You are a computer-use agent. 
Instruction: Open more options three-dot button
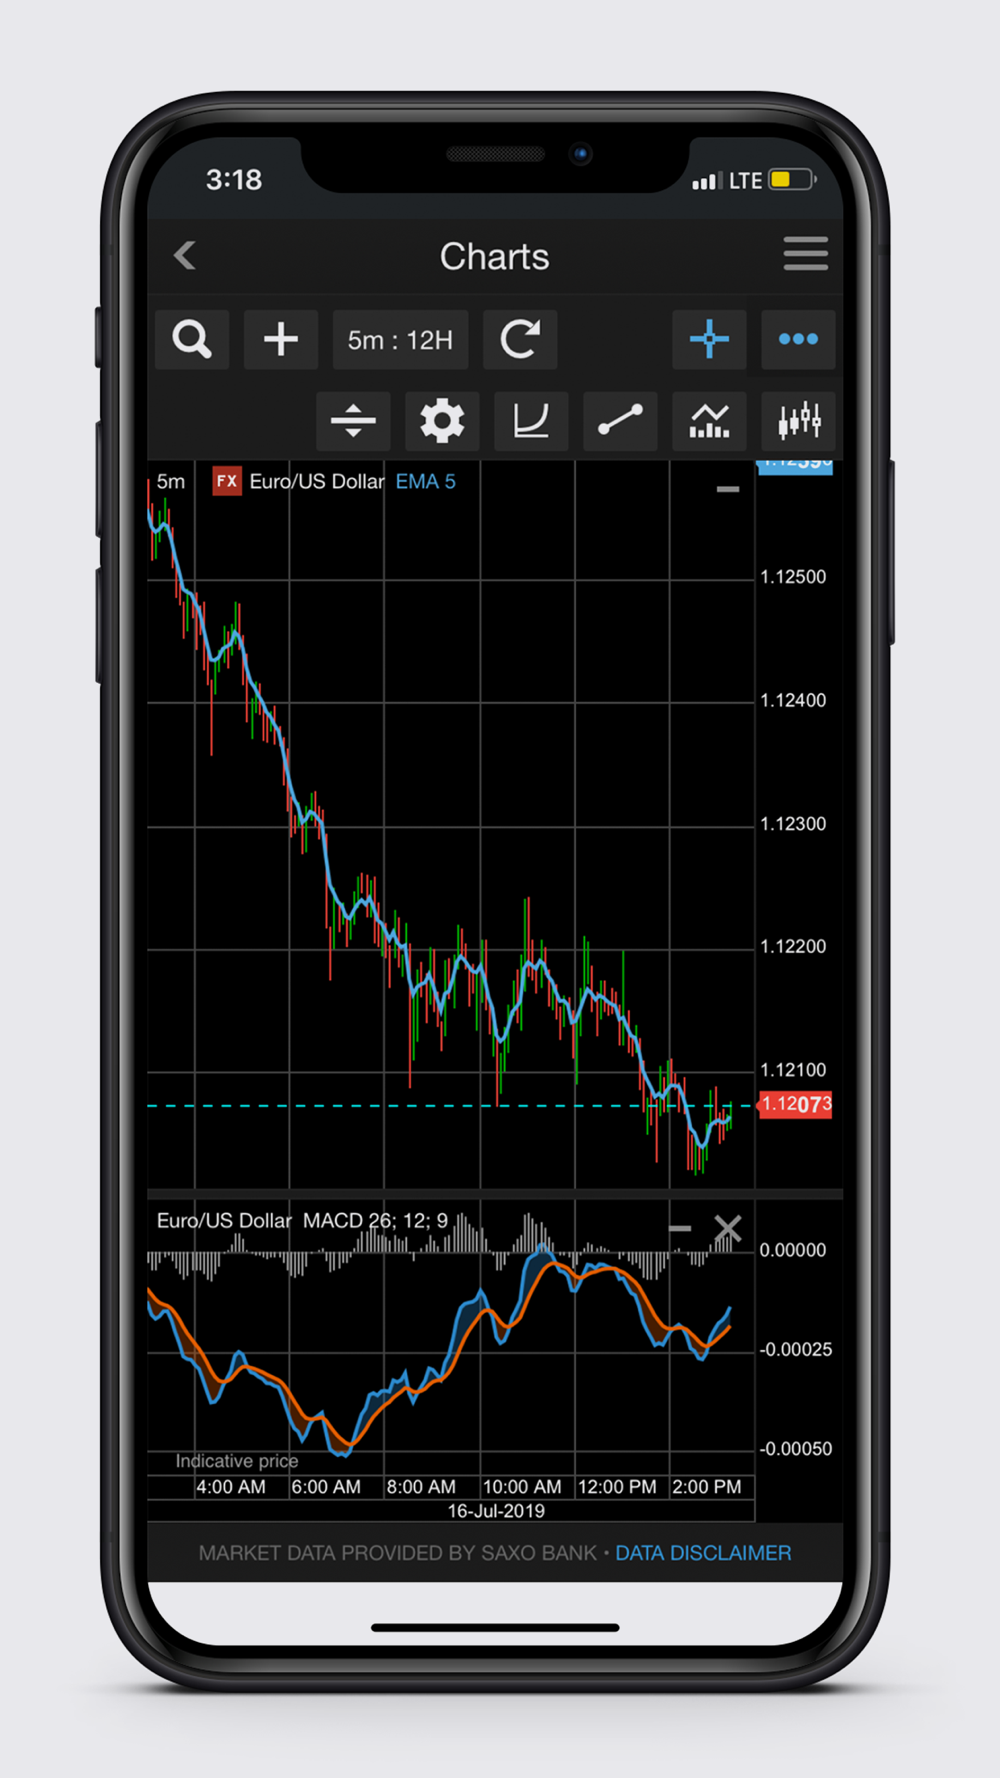(x=798, y=340)
